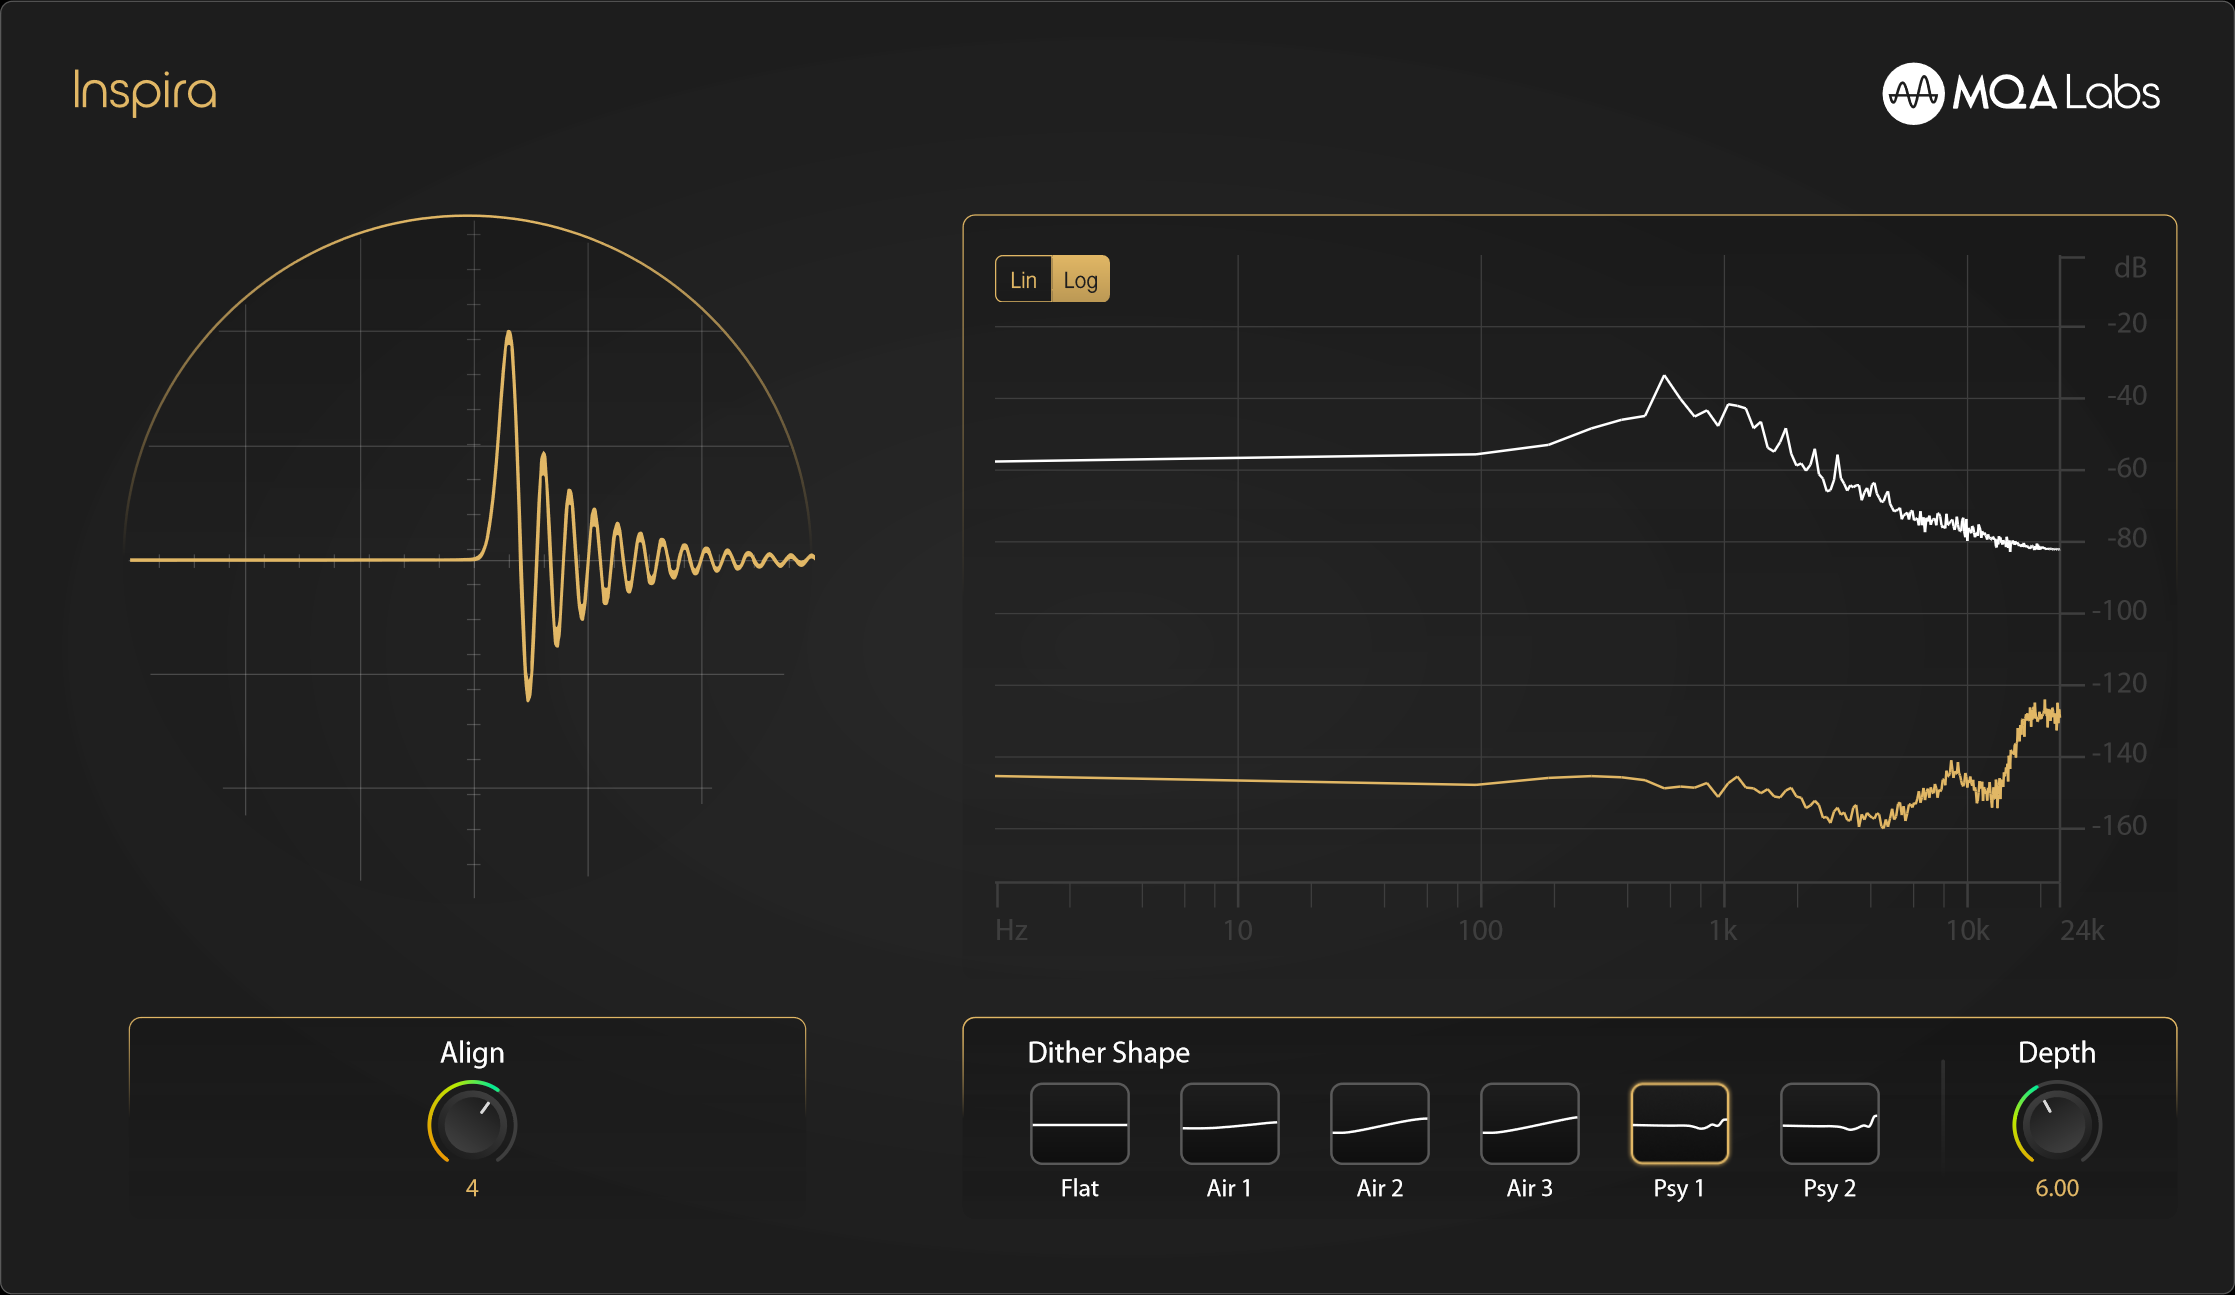Image resolution: width=2235 pixels, height=1295 pixels.
Task: Click the highlighted Psy 1 shape
Action: point(1679,1123)
